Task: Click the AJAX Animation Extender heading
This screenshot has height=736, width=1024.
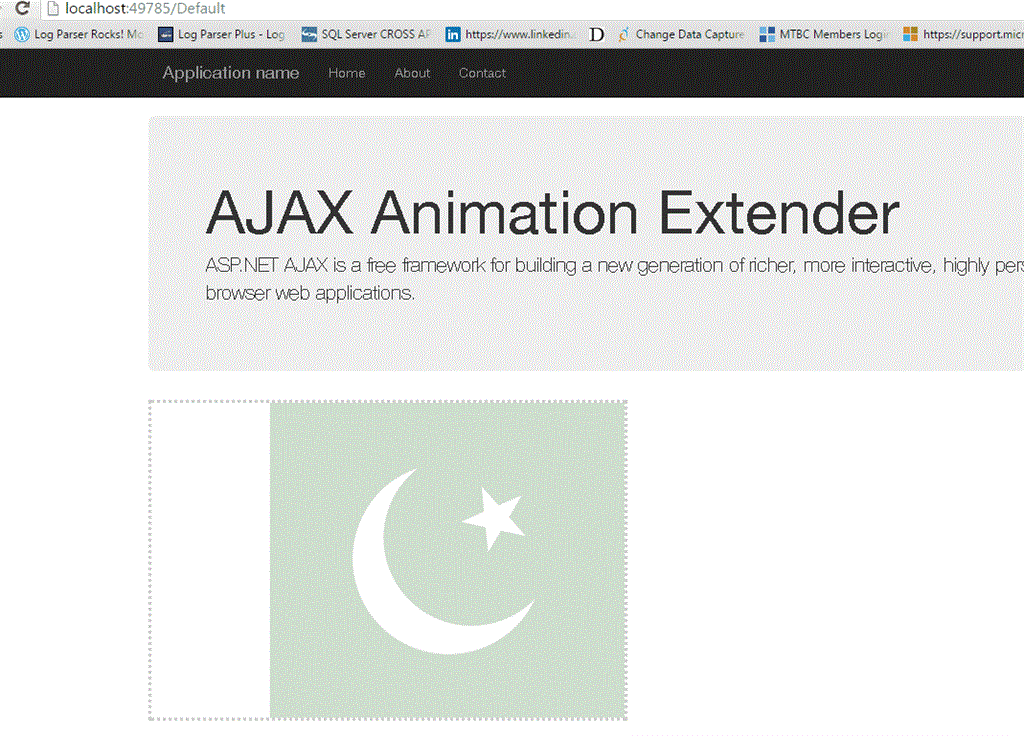Action: tap(552, 212)
